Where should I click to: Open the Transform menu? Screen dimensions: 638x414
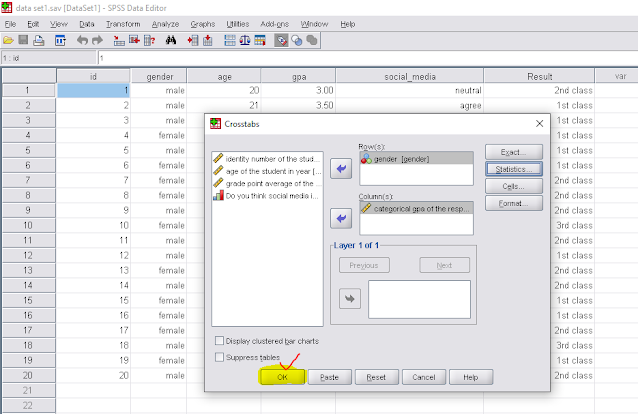(123, 24)
